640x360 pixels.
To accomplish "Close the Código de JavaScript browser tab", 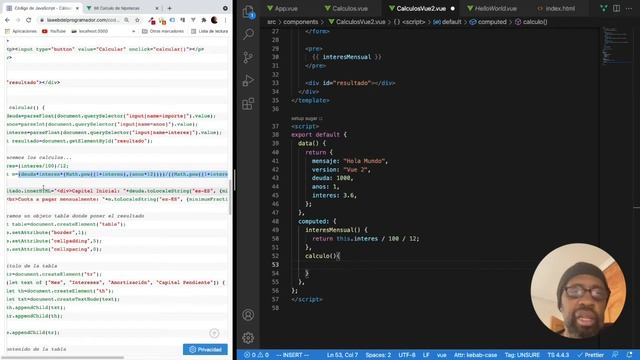I will click(77, 8).
